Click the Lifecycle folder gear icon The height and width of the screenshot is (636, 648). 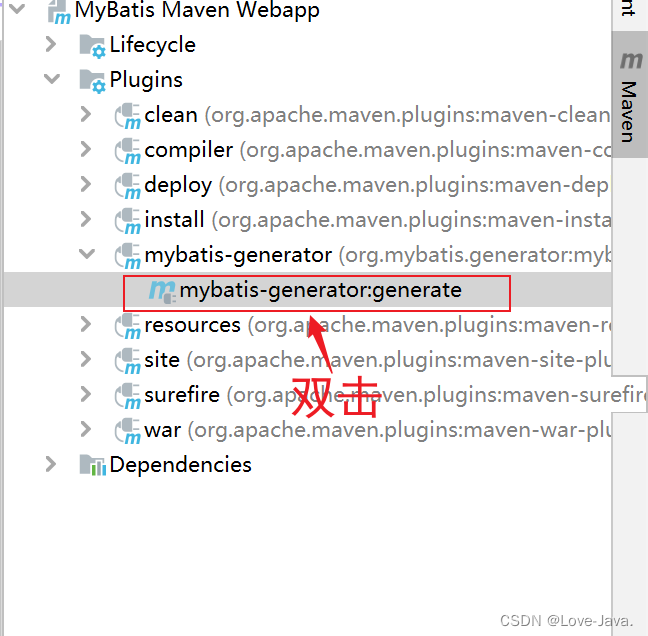coord(92,46)
